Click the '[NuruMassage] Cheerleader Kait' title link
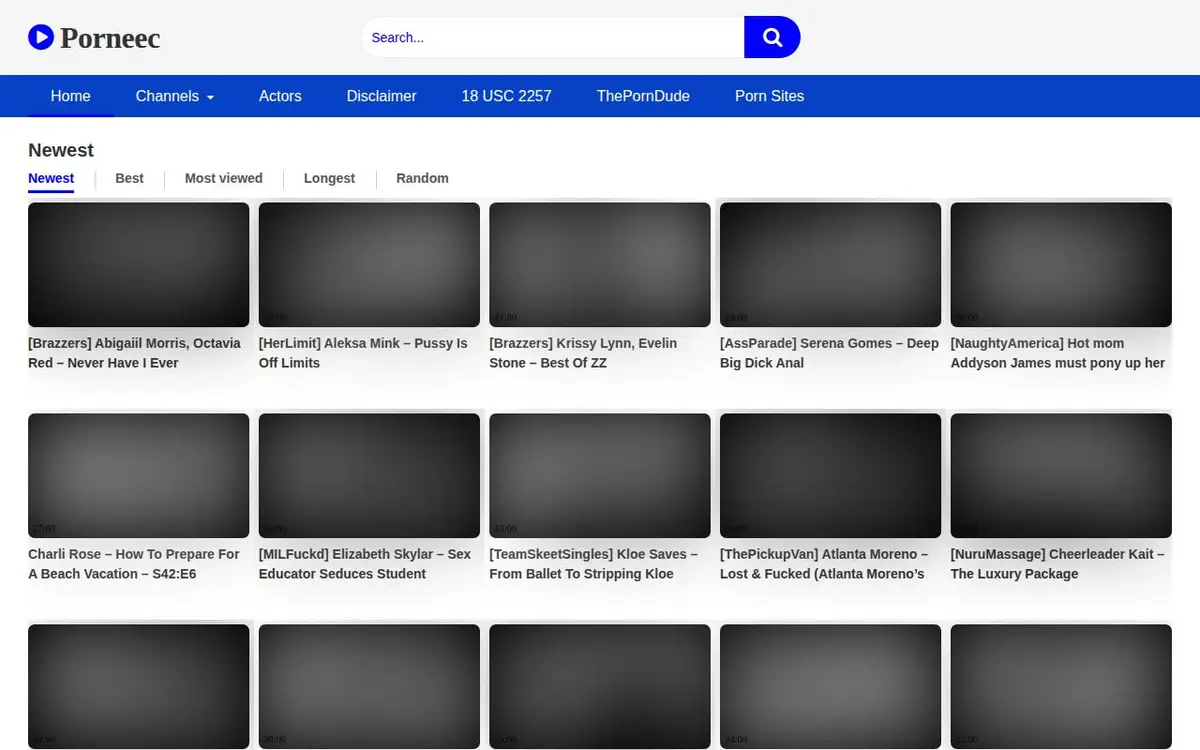1200x750 pixels. tap(1058, 564)
